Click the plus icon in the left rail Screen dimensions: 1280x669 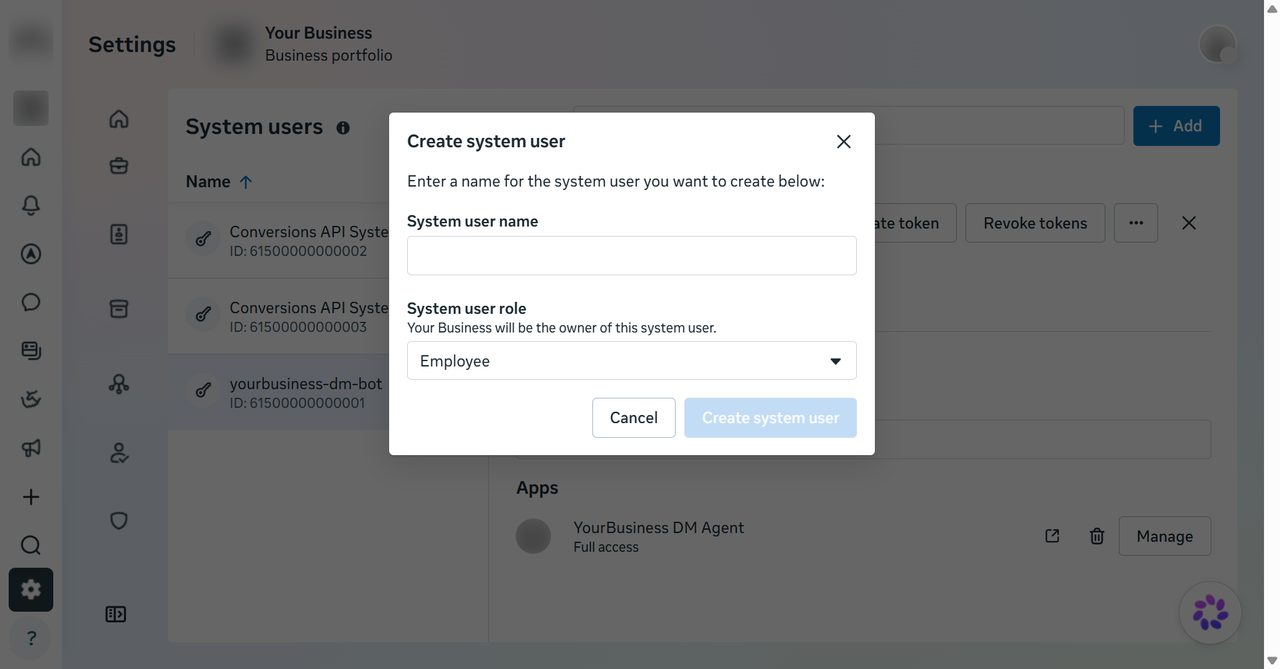click(31, 497)
